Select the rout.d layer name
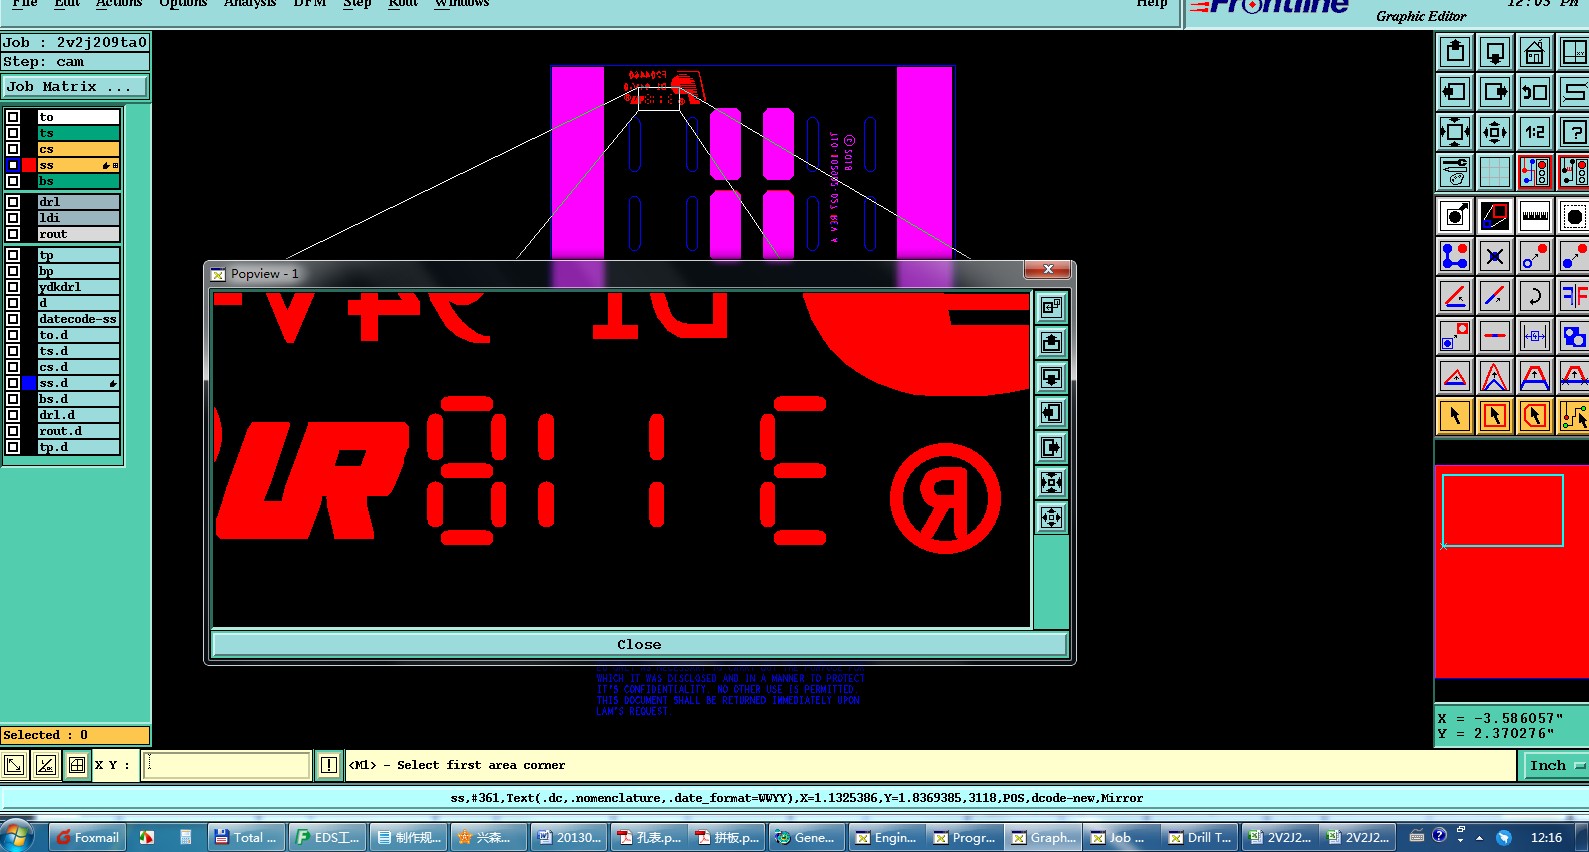The width and height of the screenshot is (1589, 852). [79, 431]
